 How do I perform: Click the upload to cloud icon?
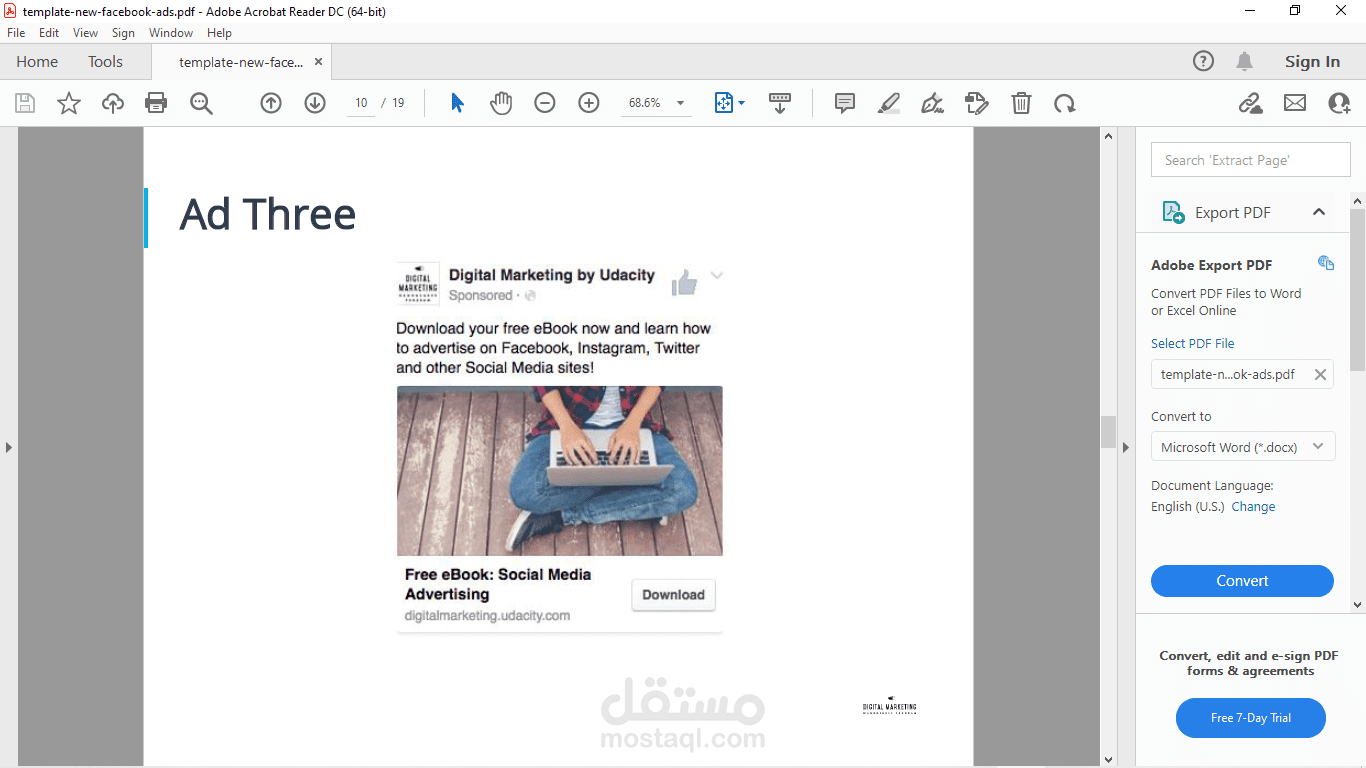point(113,103)
